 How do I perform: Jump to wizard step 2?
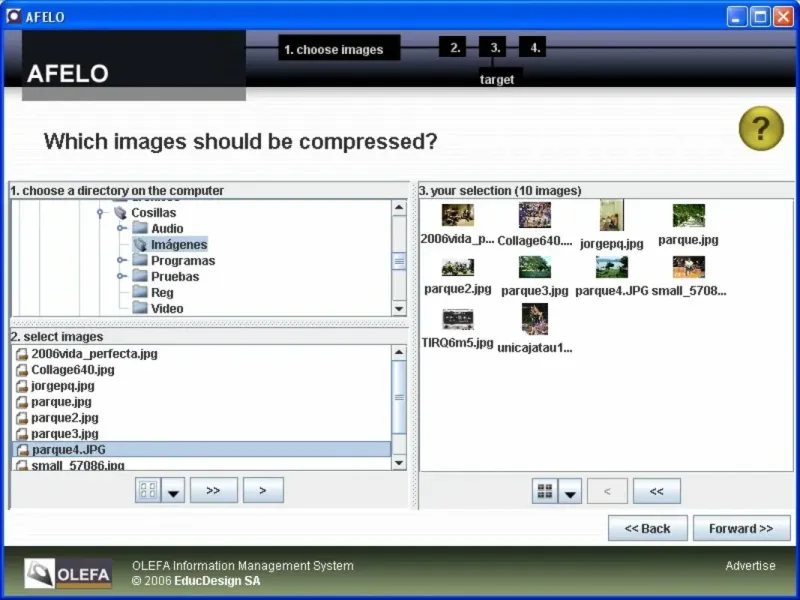453,47
